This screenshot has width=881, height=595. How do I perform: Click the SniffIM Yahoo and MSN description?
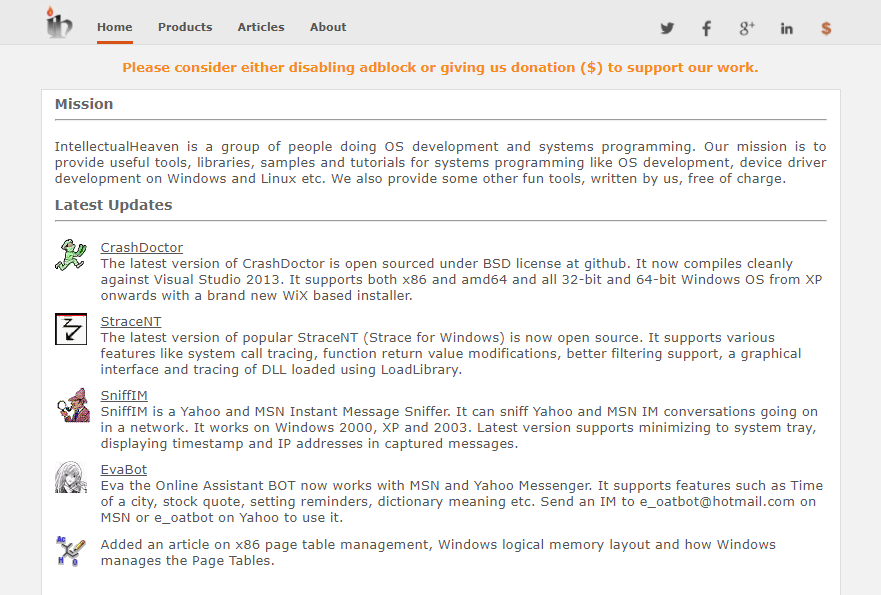click(x=460, y=428)
